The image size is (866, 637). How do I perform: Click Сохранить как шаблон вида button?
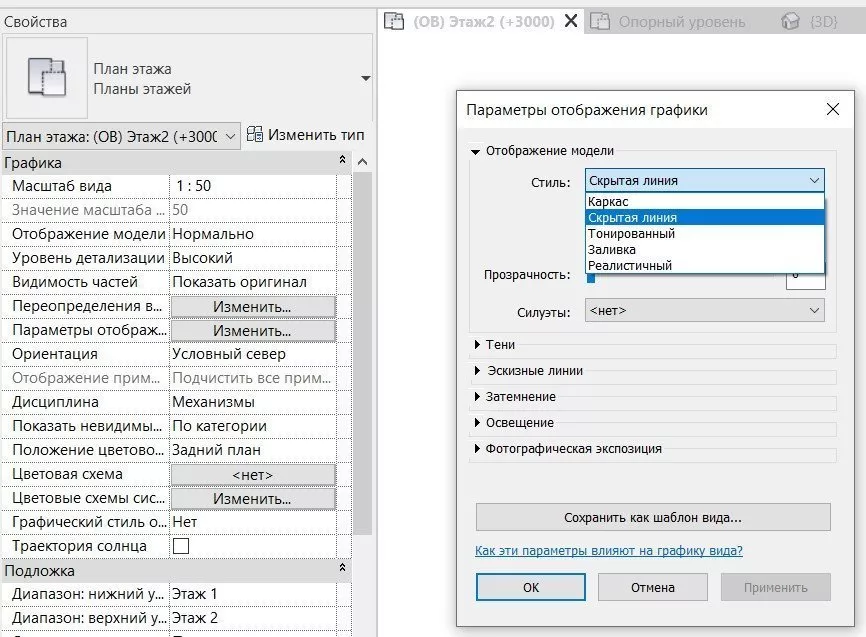tap(652, 518)
